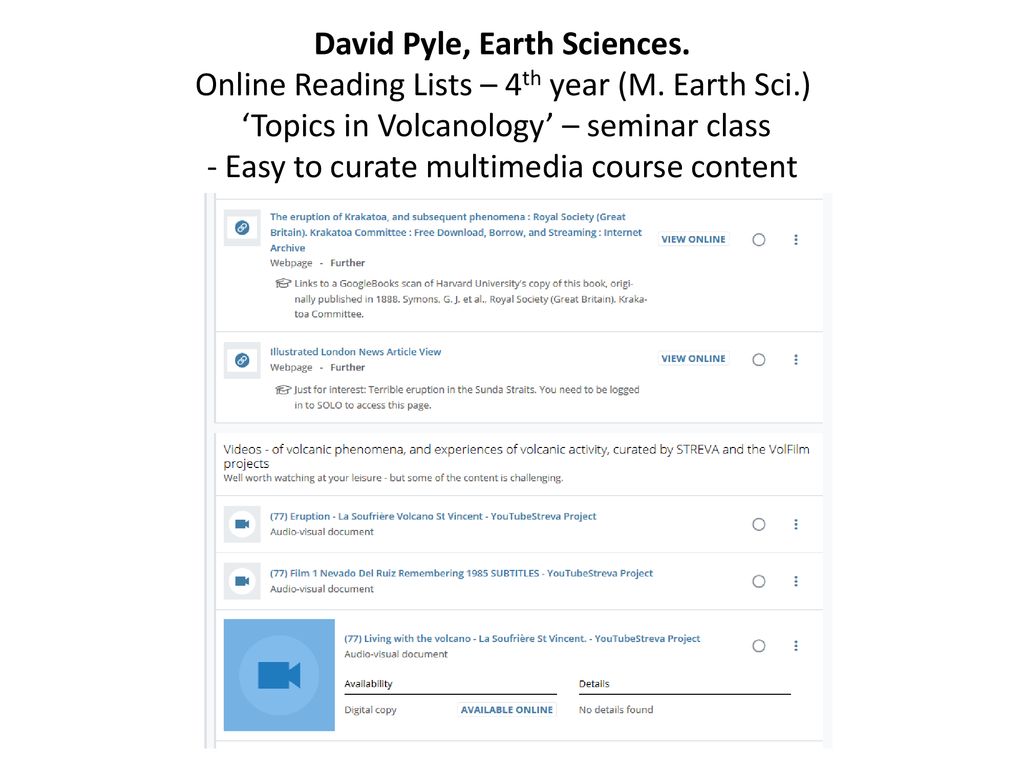Open three-dot menu for Illustrated London News item
This screenshot has height=768, width=1024.
coord(795,360)
